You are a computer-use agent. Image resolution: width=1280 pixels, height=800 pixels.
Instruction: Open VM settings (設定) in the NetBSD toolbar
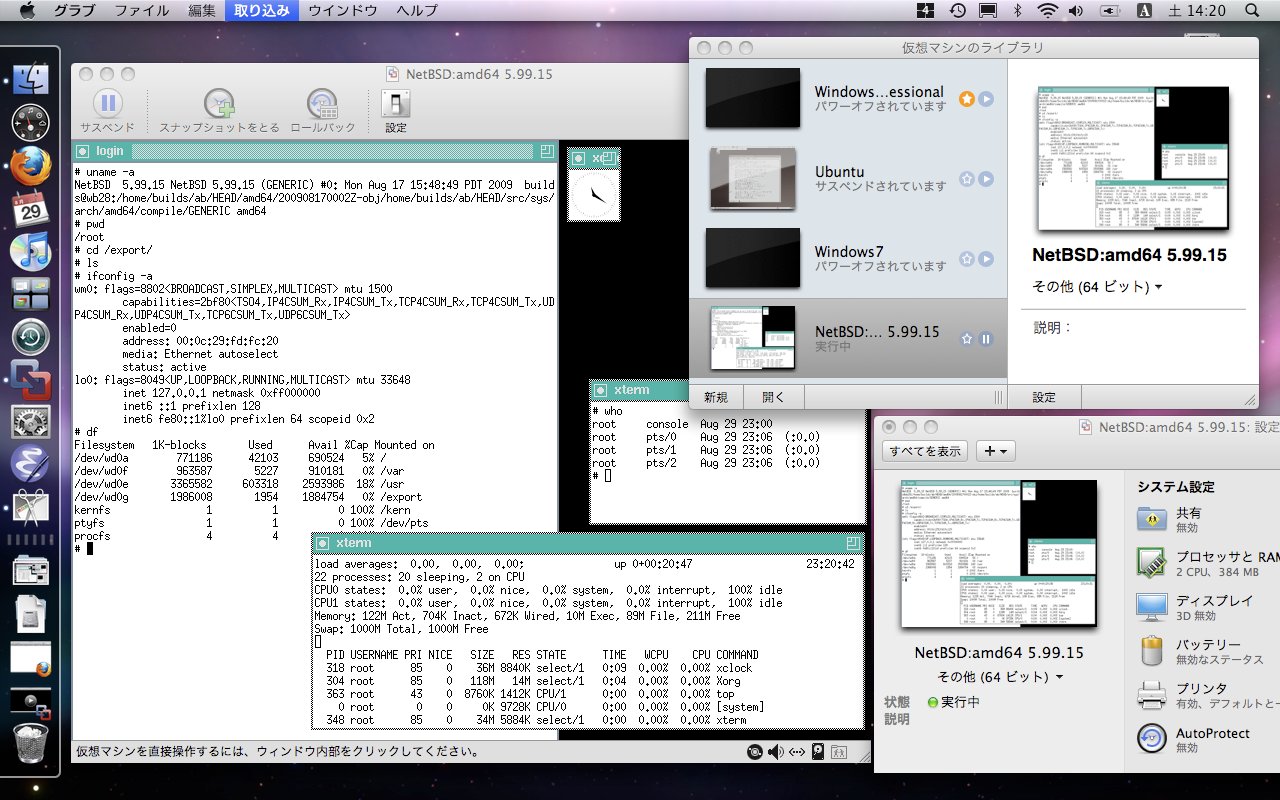pyautogui.click(x=396, y=111)
